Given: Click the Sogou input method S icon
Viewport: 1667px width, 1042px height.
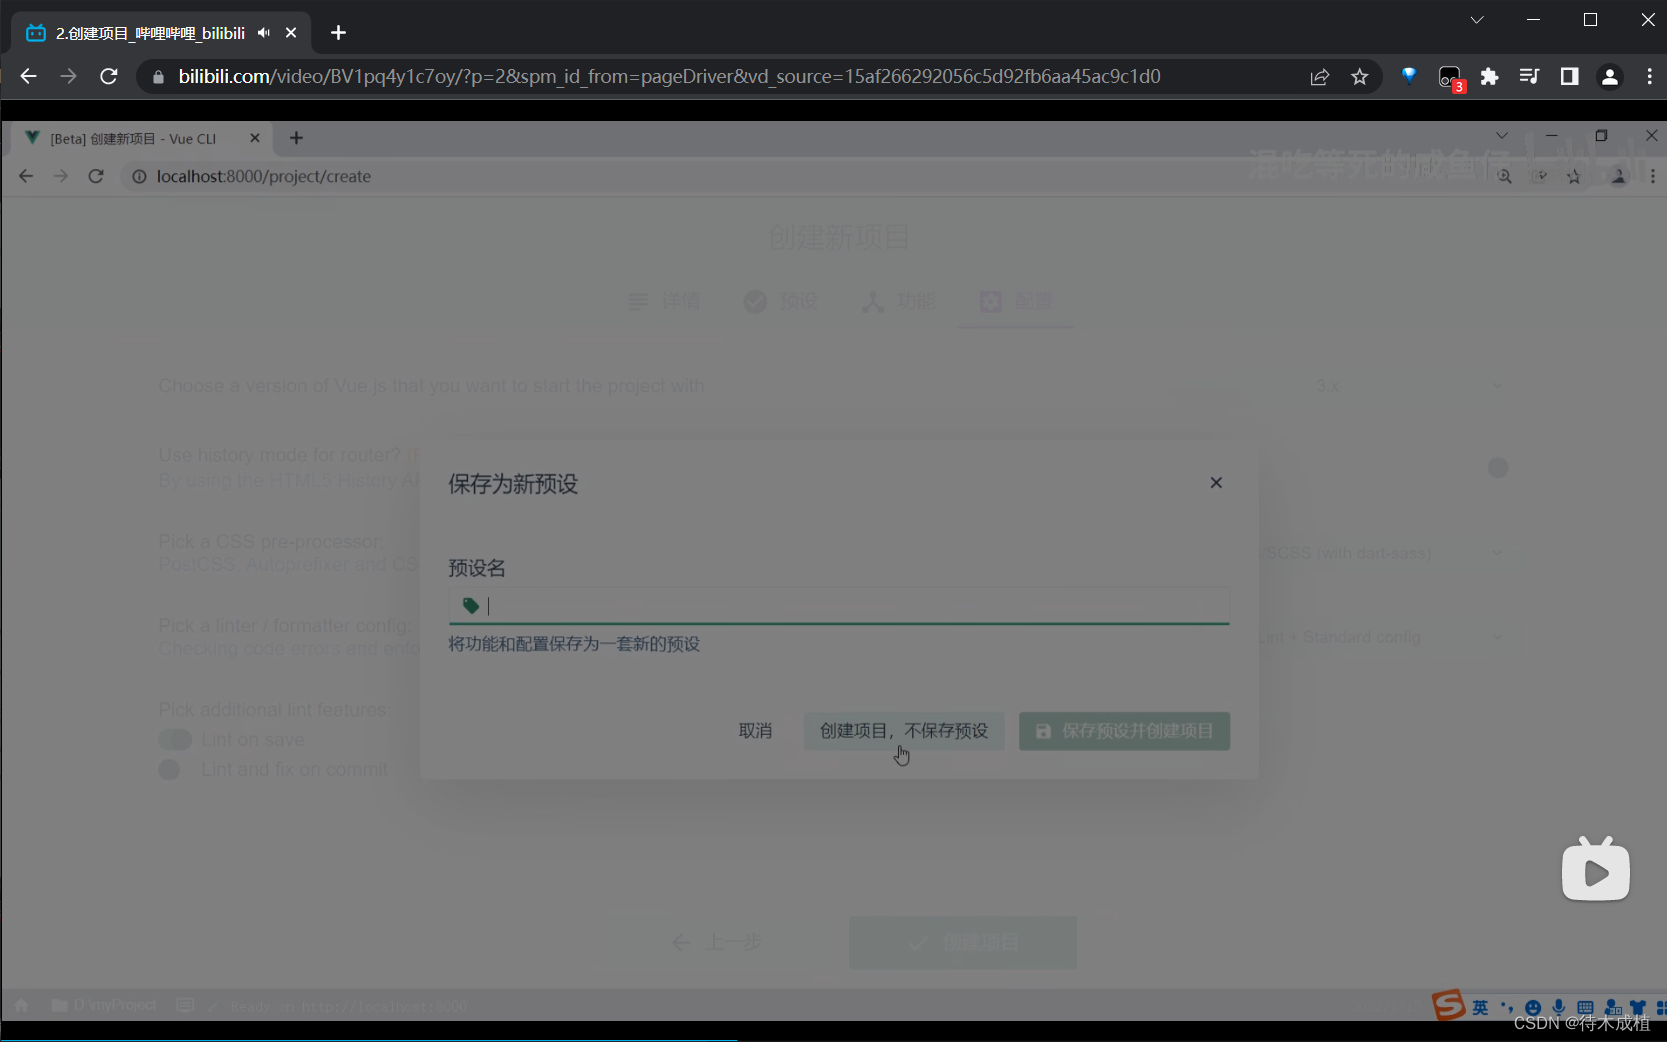Looking at the screenshot, I should tap(1448, 1004).
